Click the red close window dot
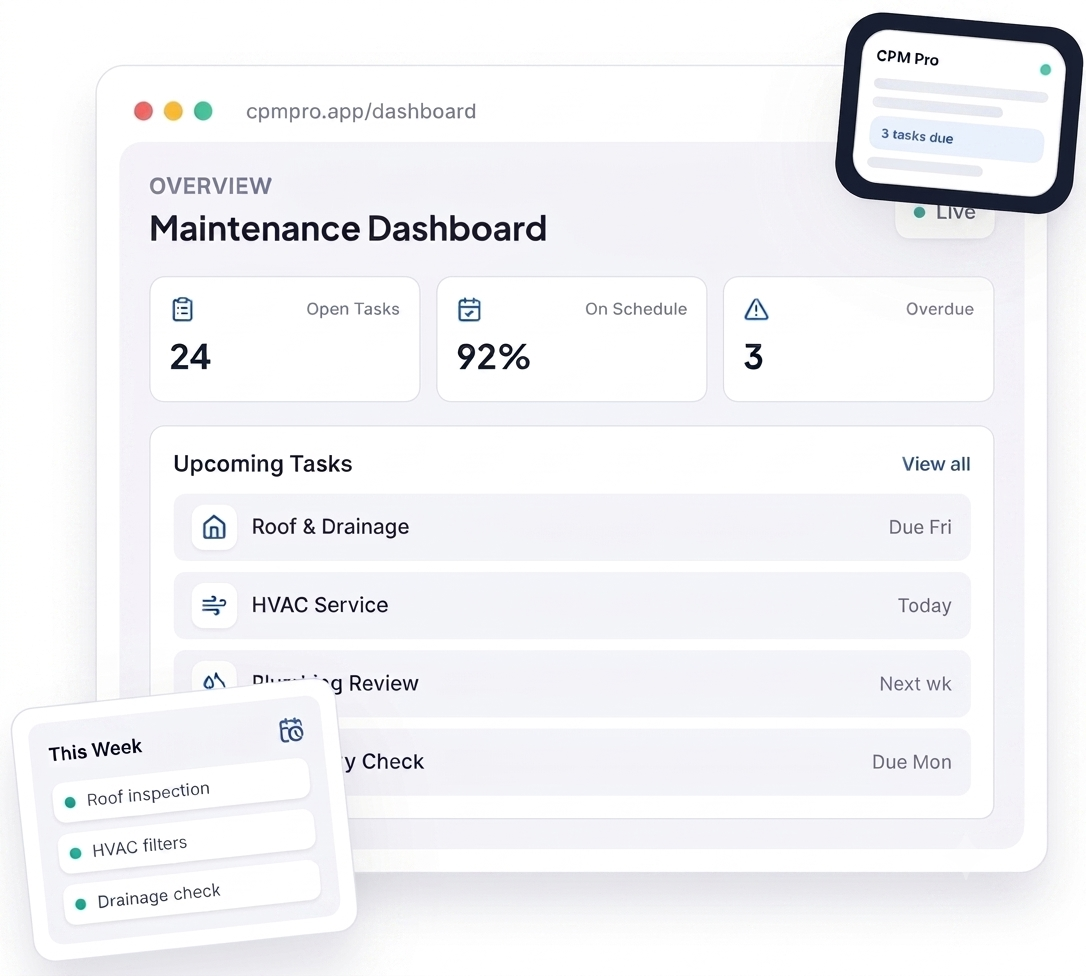This screenshot has width=1086, height=976. click(143, 111)
